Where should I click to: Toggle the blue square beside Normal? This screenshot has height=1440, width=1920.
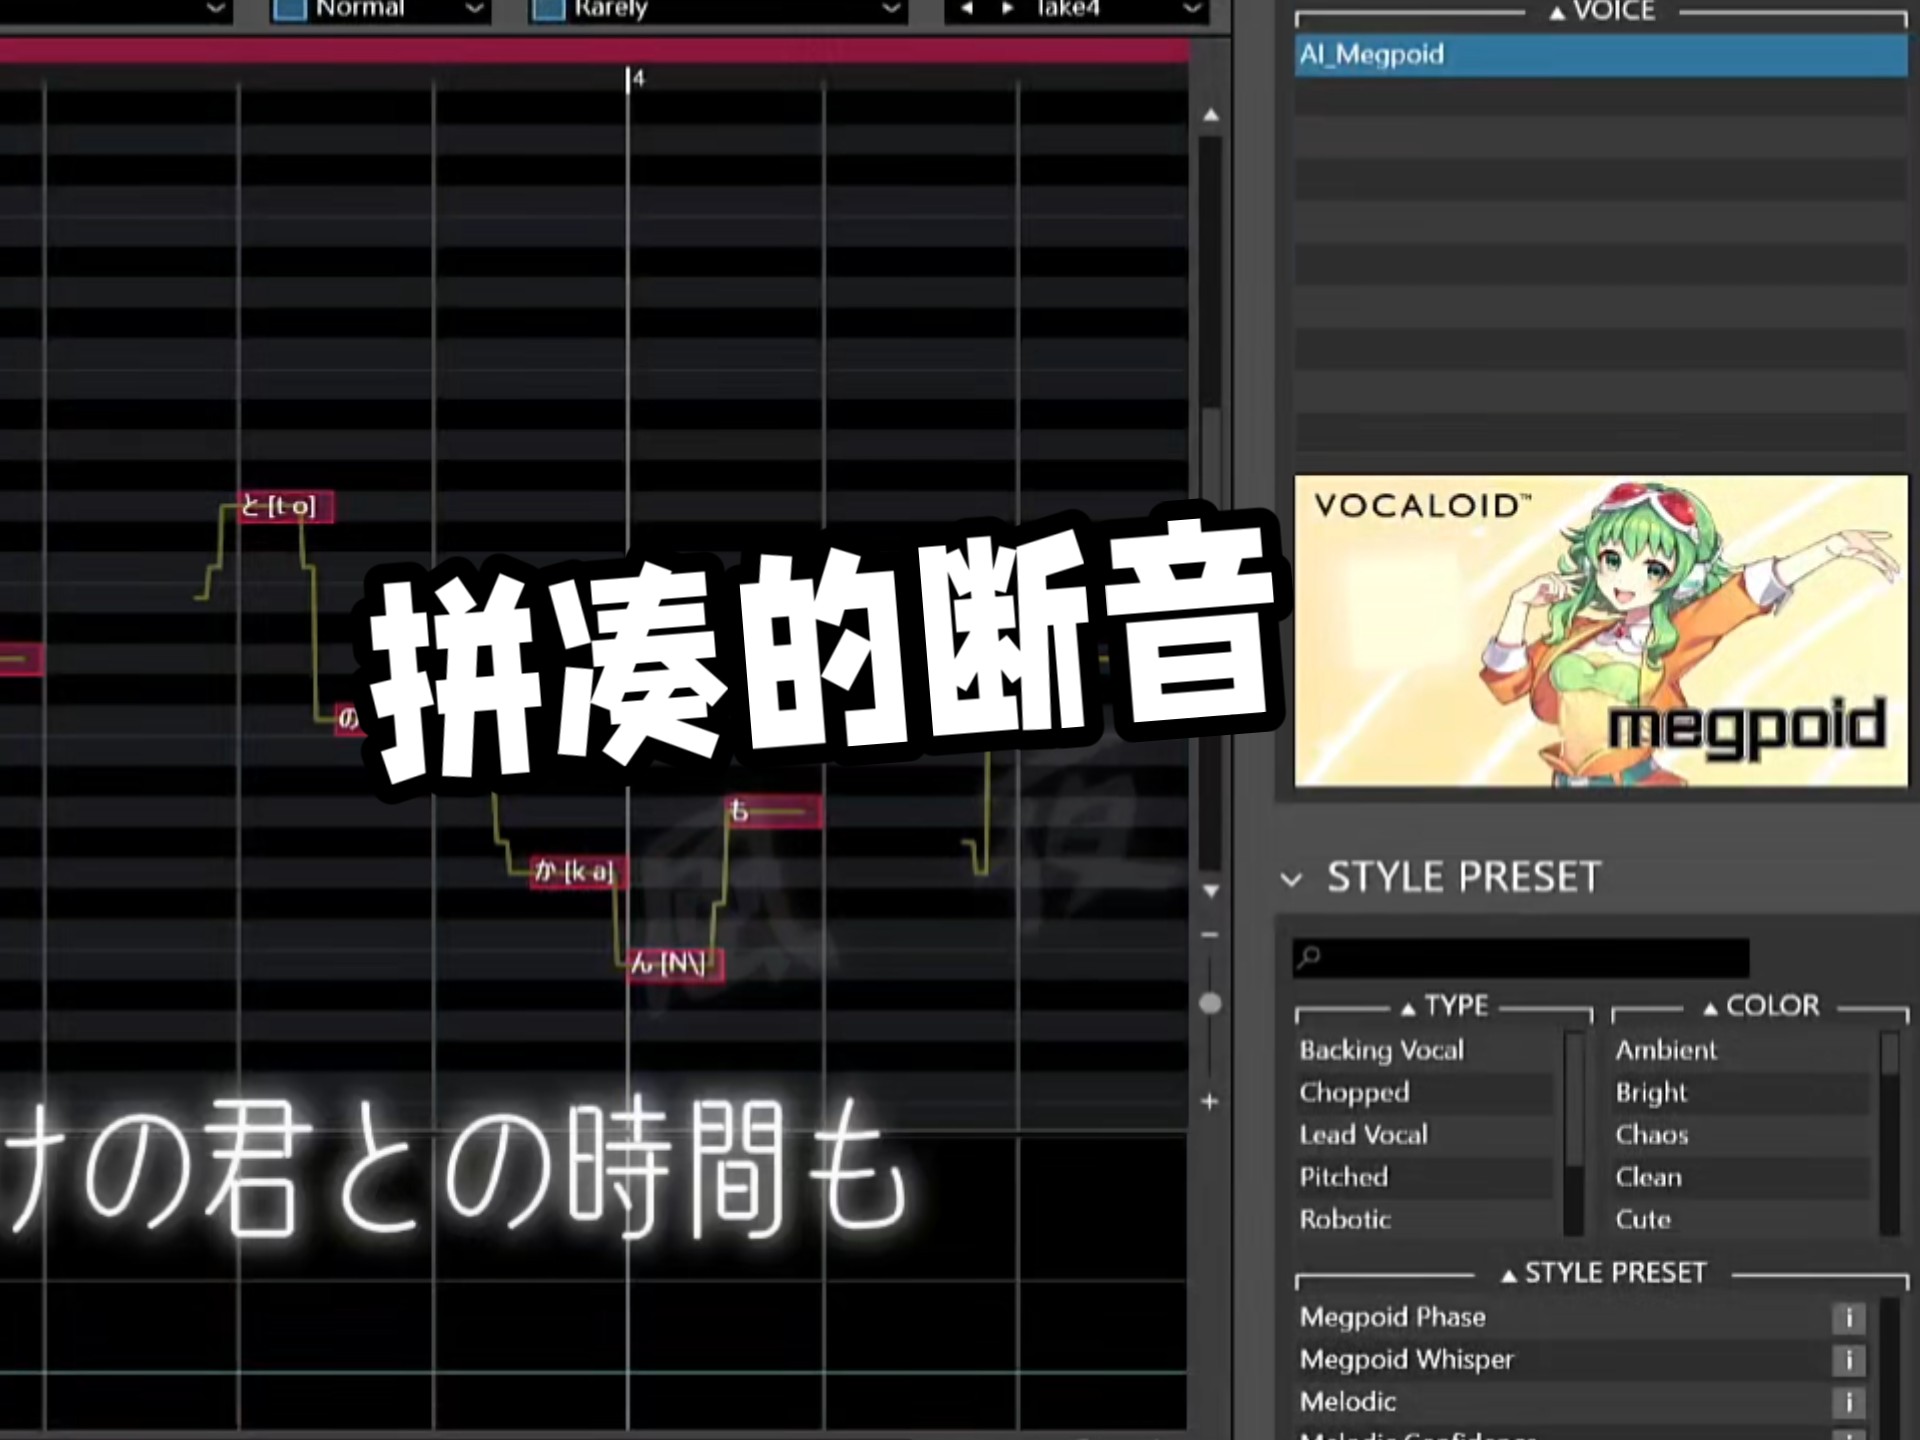click(289, 10)
